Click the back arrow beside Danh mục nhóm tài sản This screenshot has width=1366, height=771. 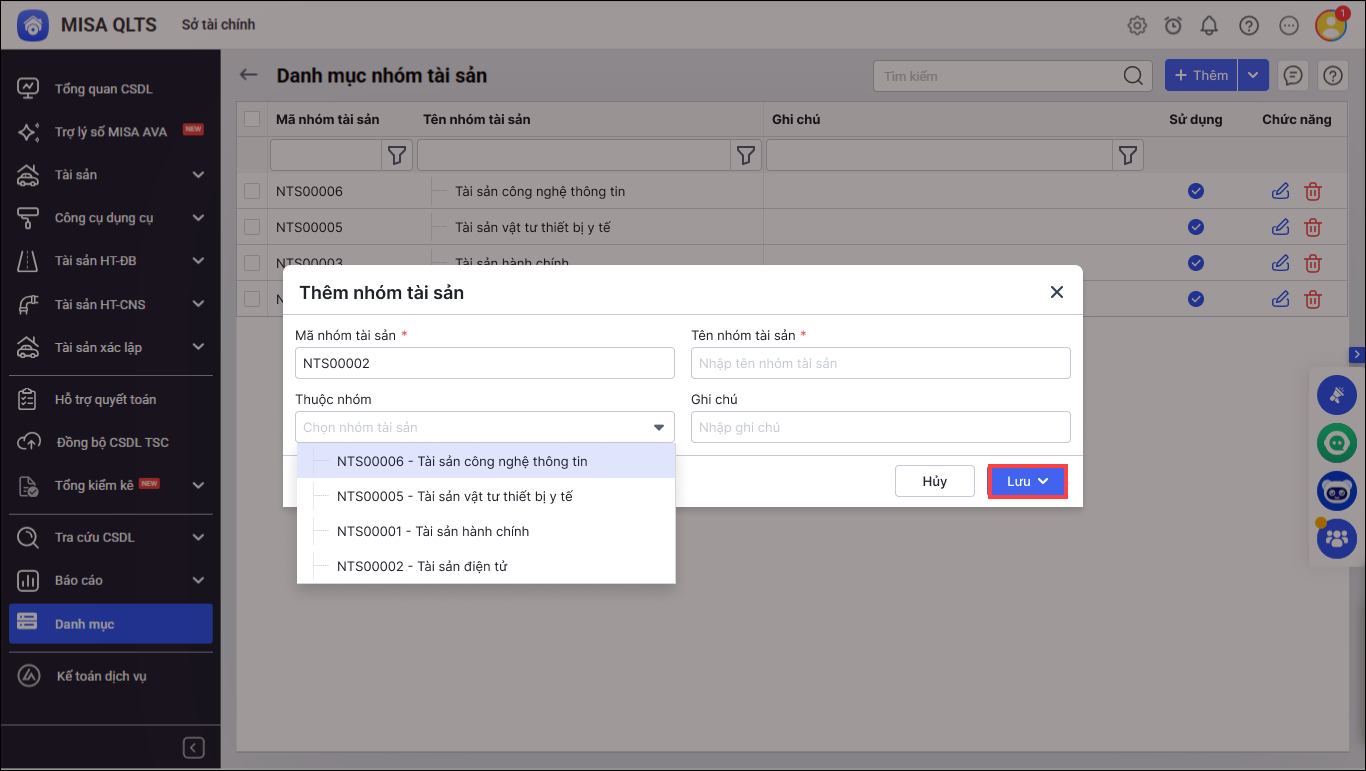coord(248,75)
